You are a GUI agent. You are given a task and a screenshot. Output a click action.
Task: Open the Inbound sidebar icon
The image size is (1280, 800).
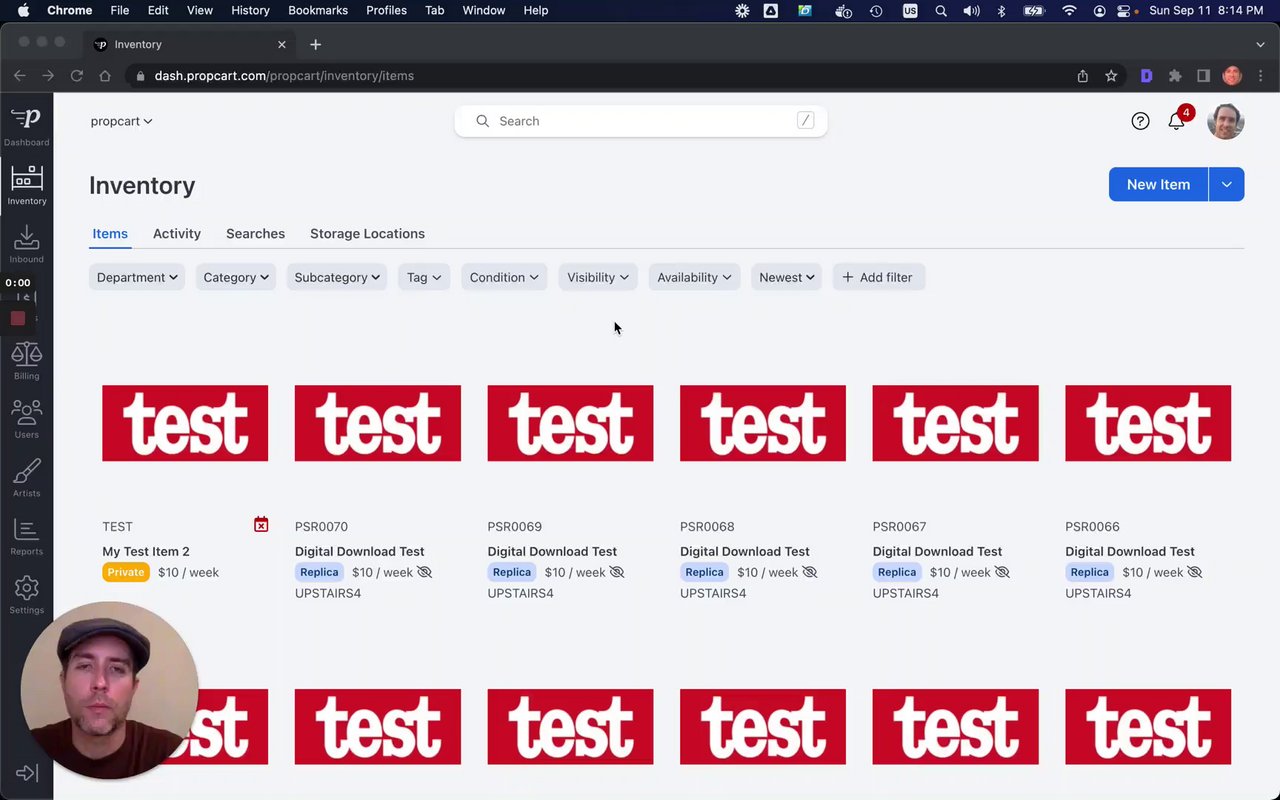[x=27, y=244]
